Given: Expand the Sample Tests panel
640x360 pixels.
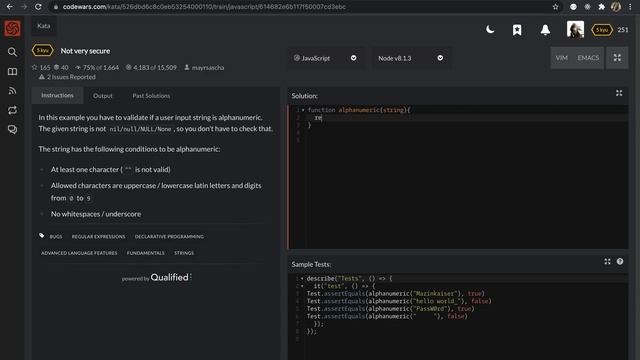Looking at the screenshot, I should pyautogui.click(x=607, y=262).
